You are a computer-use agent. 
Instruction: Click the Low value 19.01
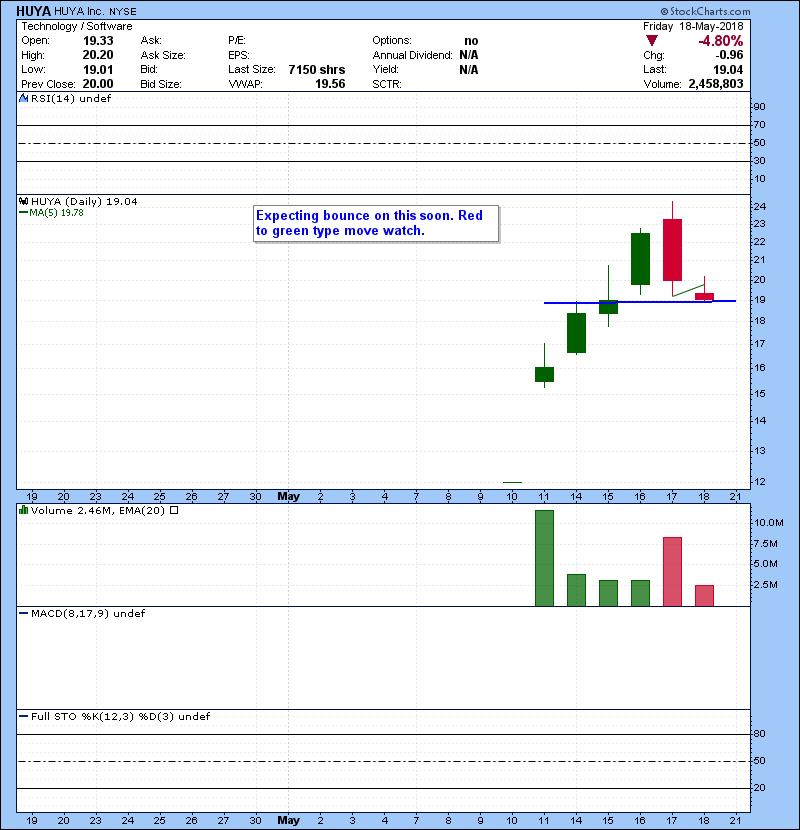tap(98, 69)
